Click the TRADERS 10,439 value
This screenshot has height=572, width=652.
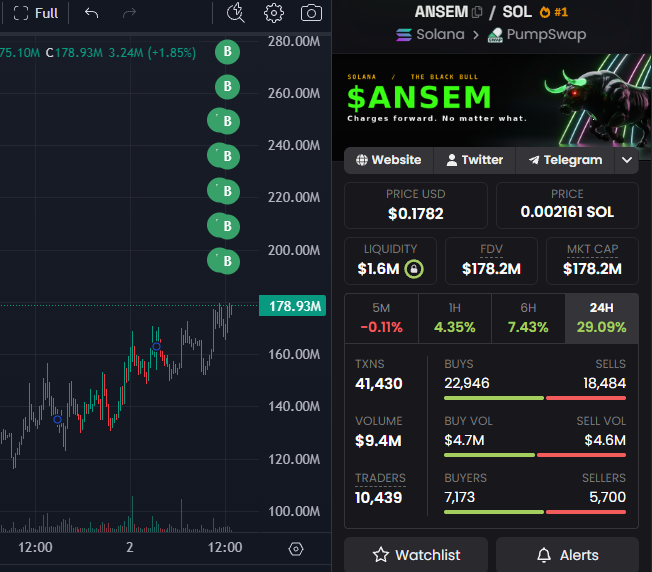pyautogui.click(x=378, y=498)
